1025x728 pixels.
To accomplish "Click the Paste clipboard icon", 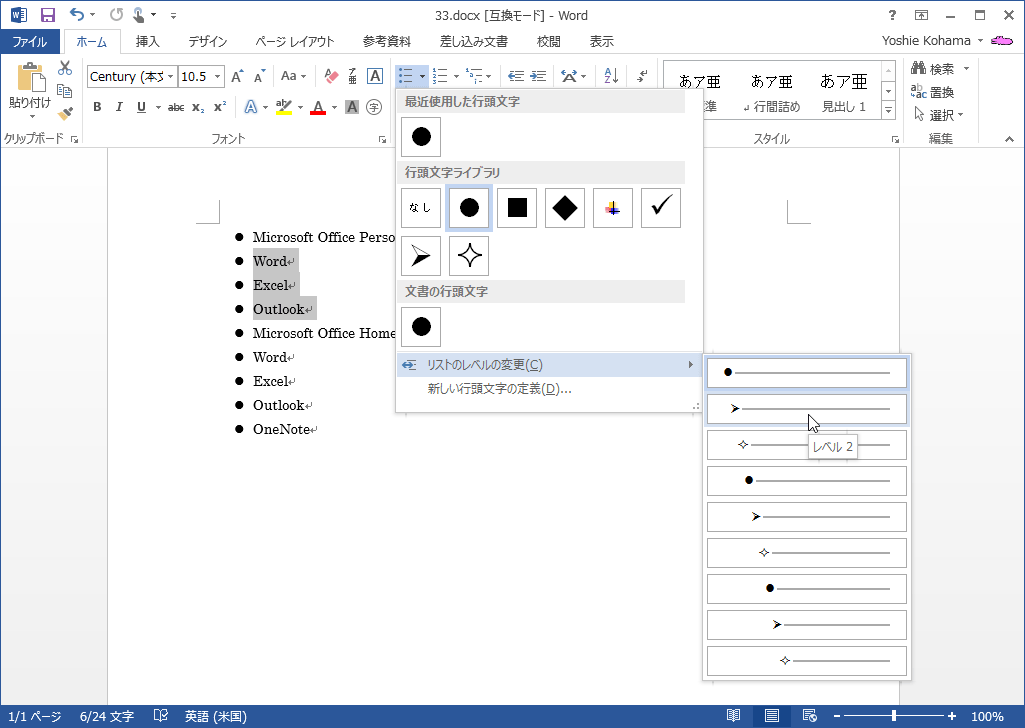I will [30, 77].
